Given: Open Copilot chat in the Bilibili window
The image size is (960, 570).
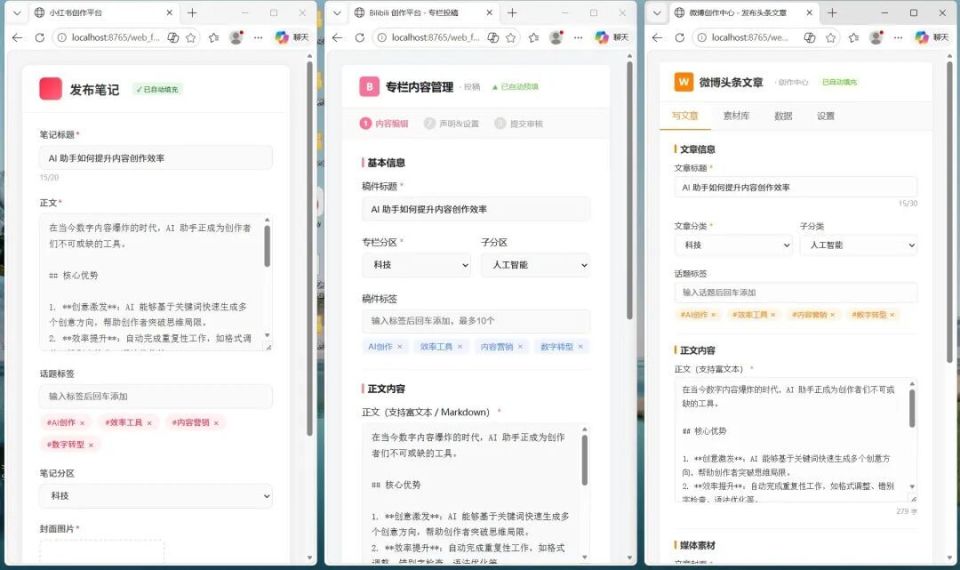Looking at the screenshot, I should 612,38.
